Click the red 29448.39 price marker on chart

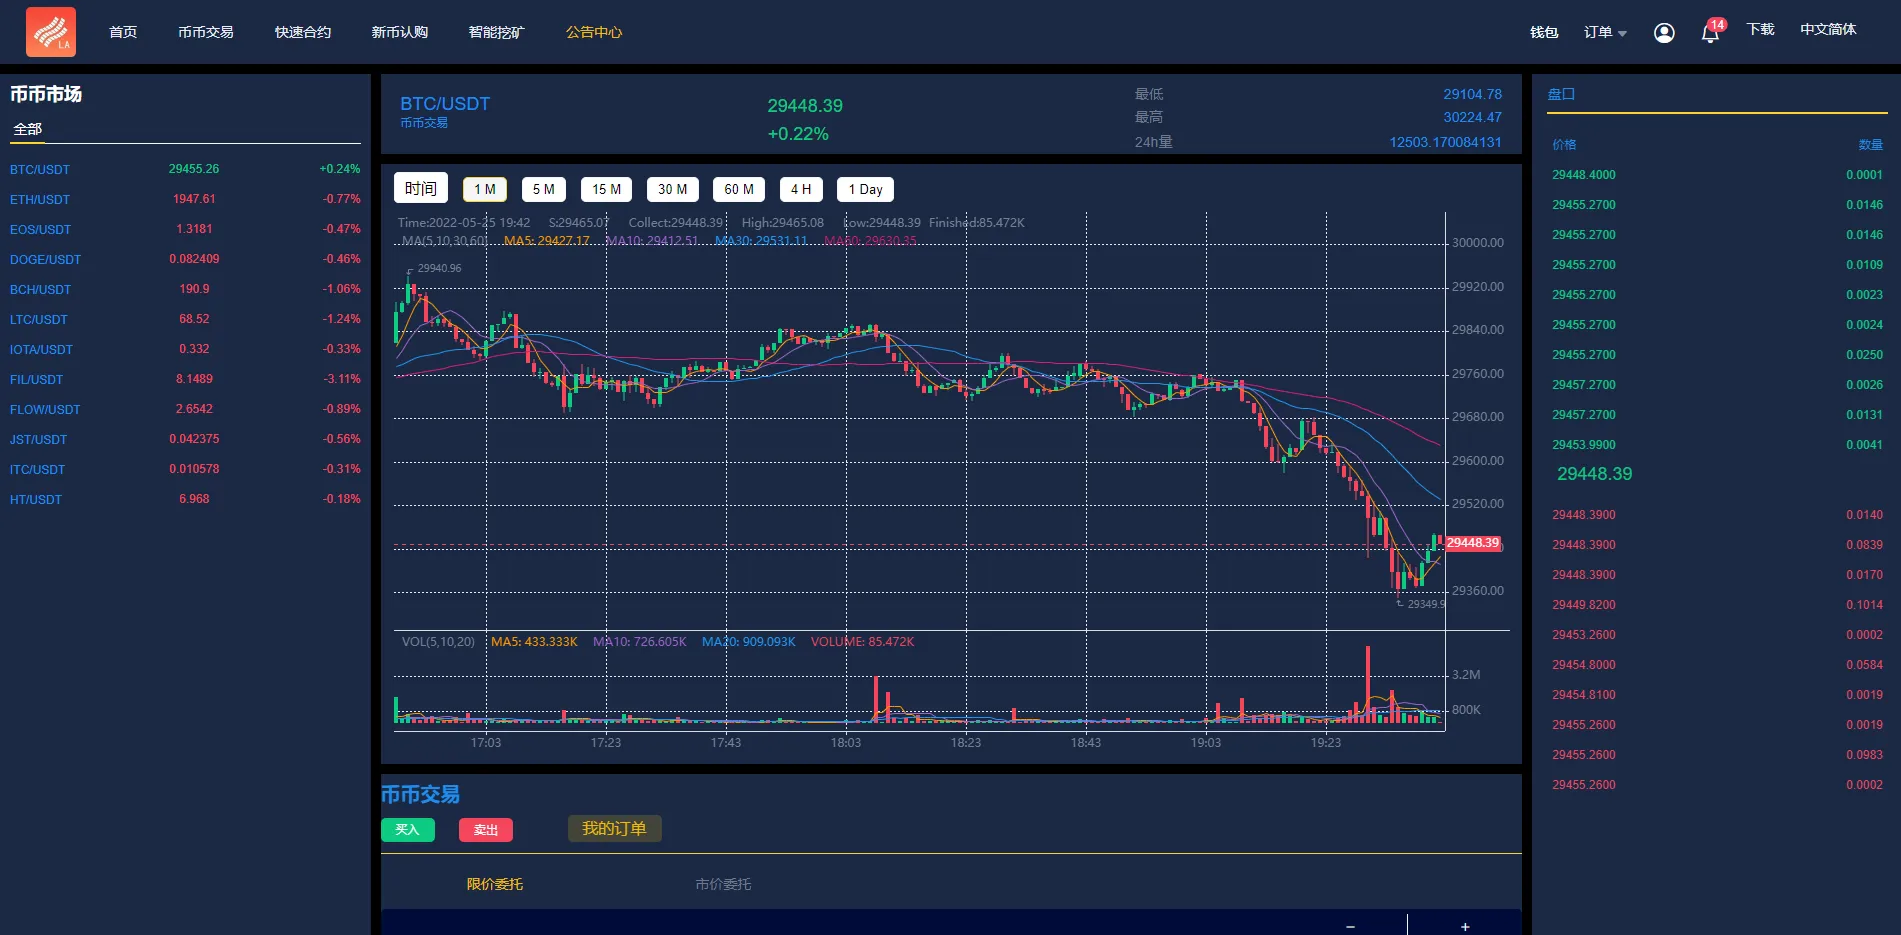click(1472, 543)
